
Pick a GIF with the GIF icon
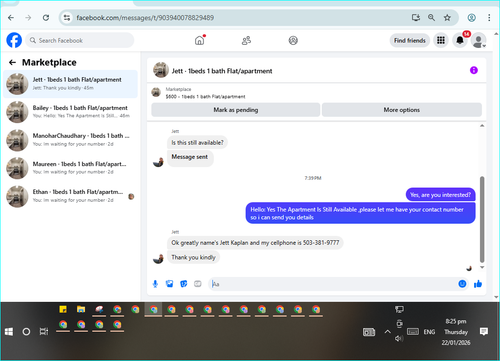tap(198, 284)
